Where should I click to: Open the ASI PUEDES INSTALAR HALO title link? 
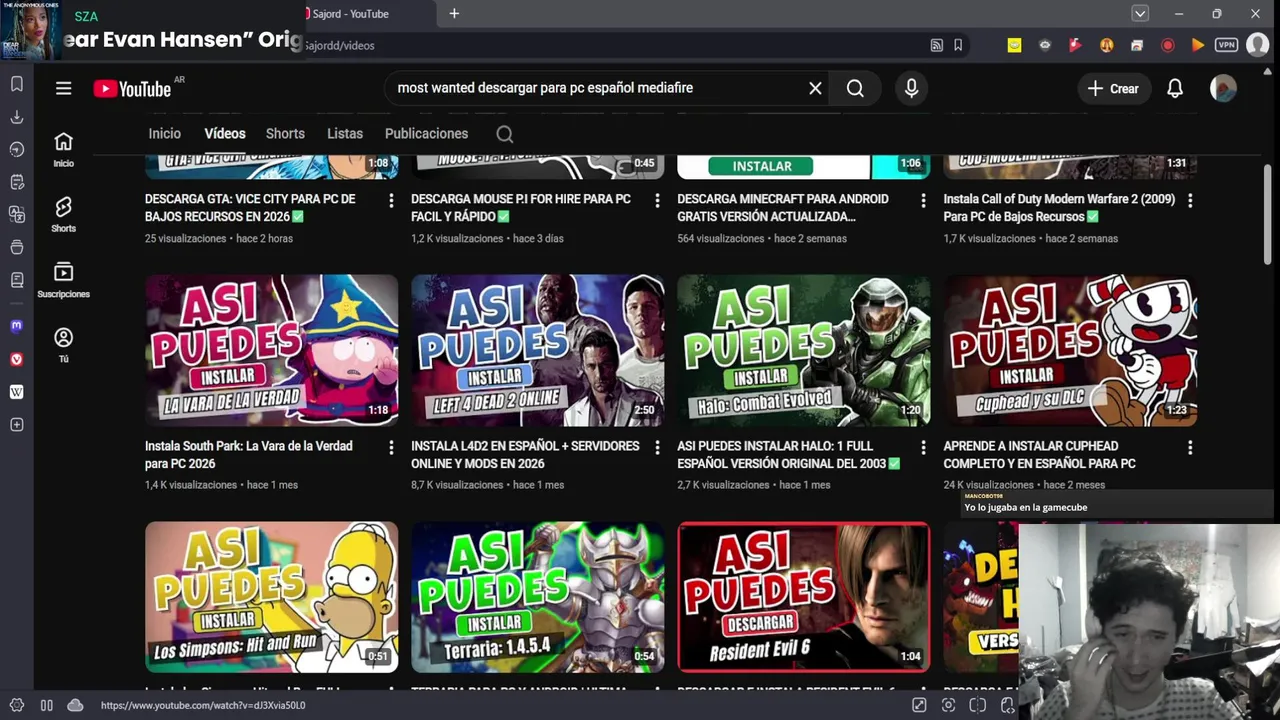[x=789, y=455]
